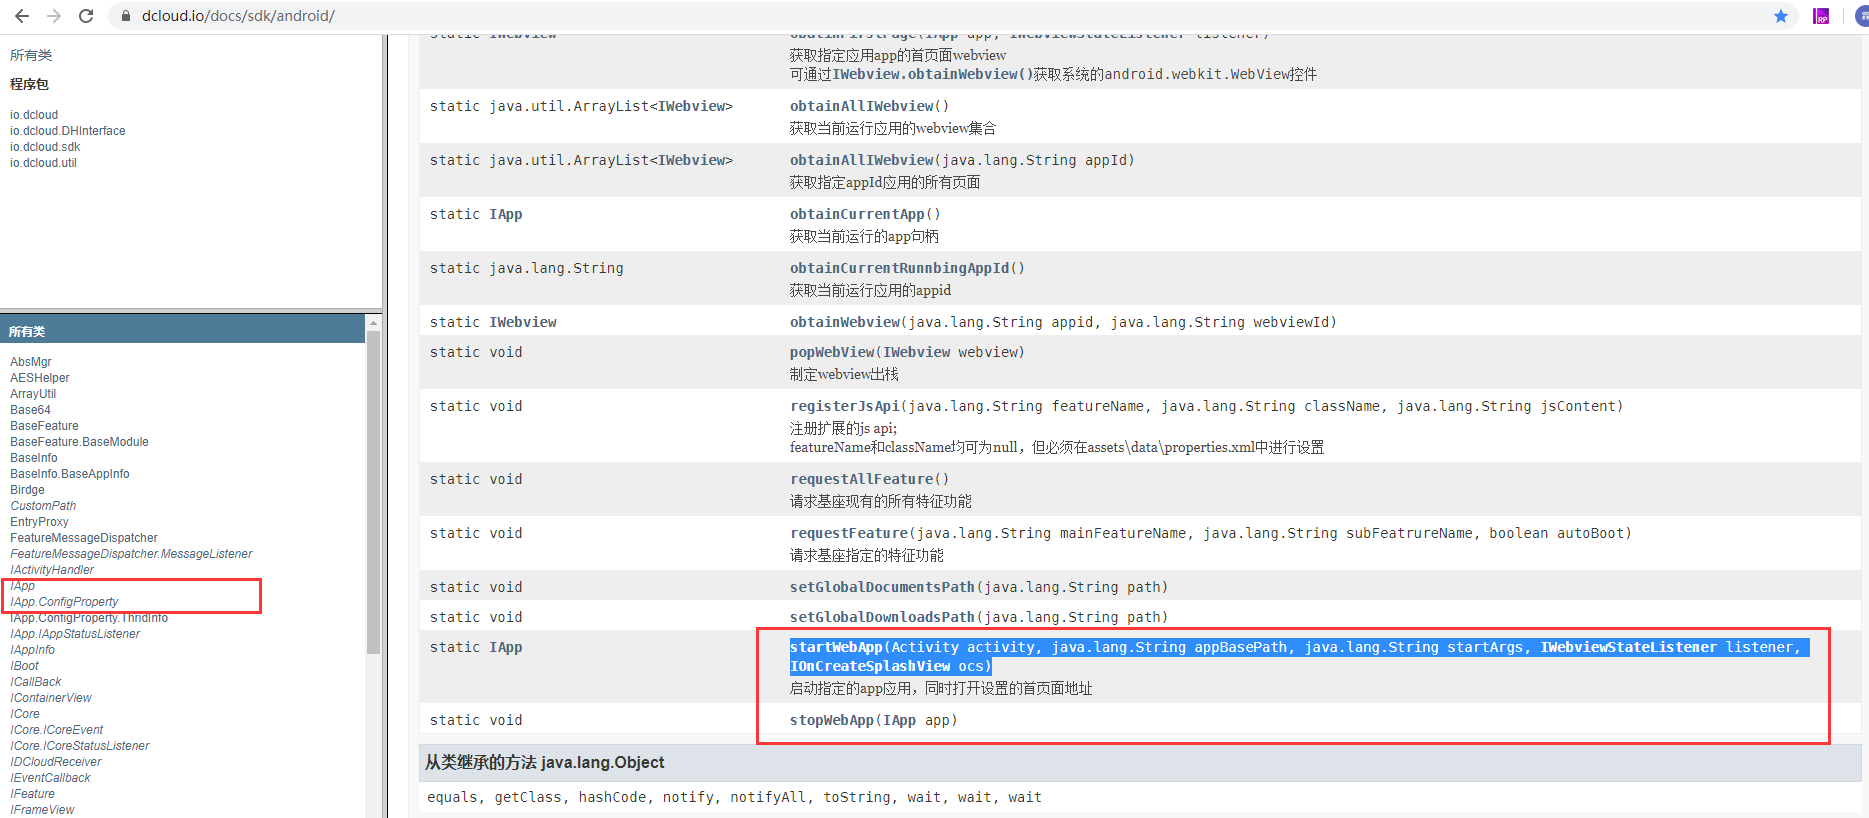The image size is (1869, 818).
Task: Select io.dcloud.sdk package
Action: tap(45, 147)
